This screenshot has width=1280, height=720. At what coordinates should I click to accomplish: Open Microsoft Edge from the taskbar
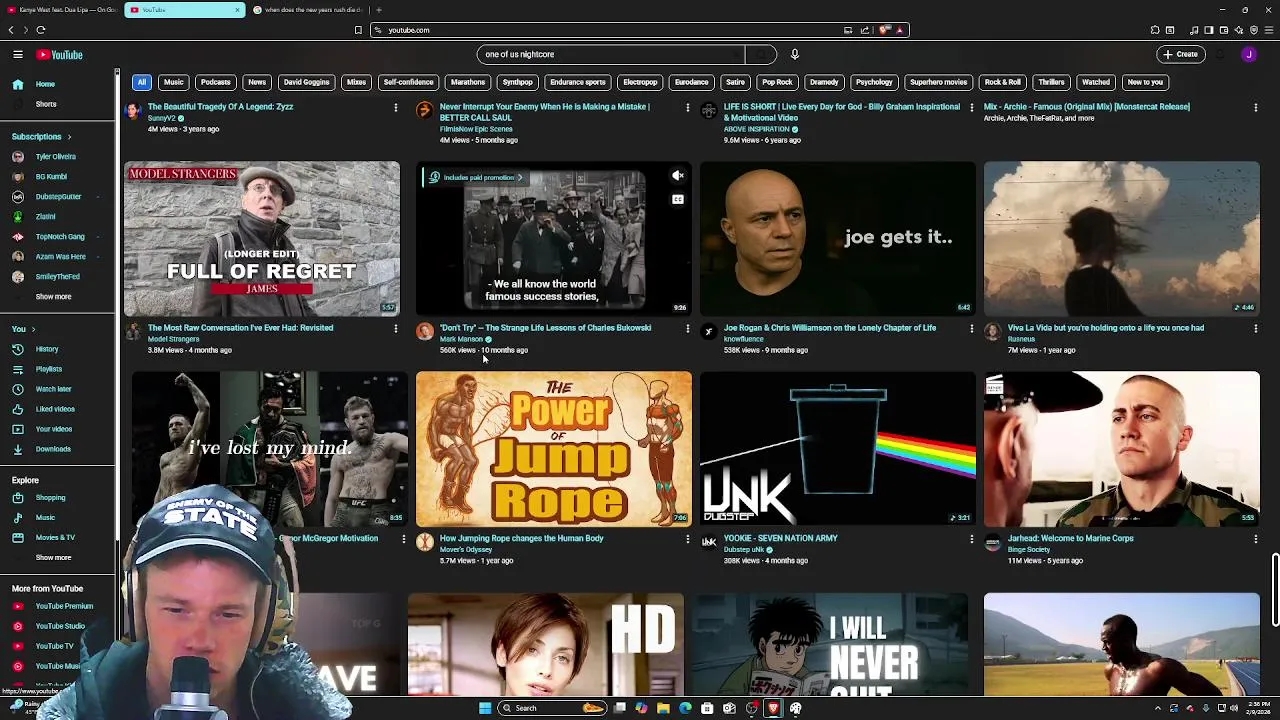click(x=685, y=708)
